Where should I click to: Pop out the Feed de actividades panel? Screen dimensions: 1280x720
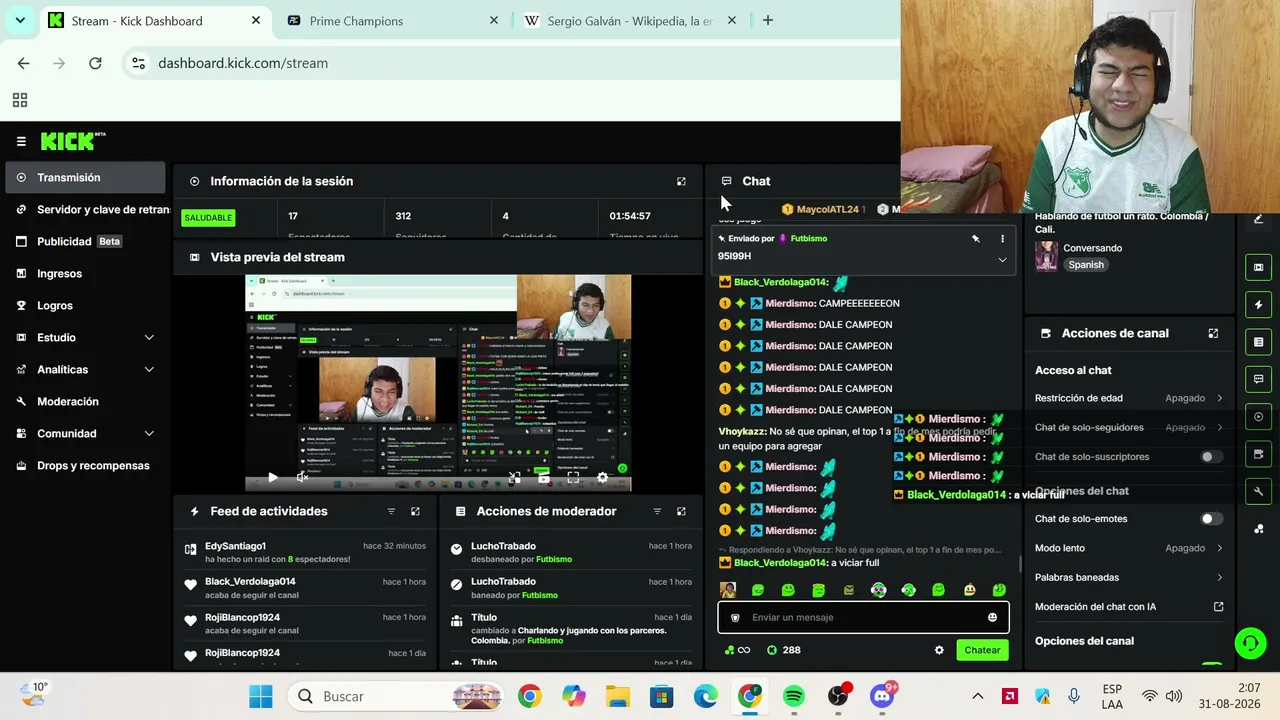415,511
